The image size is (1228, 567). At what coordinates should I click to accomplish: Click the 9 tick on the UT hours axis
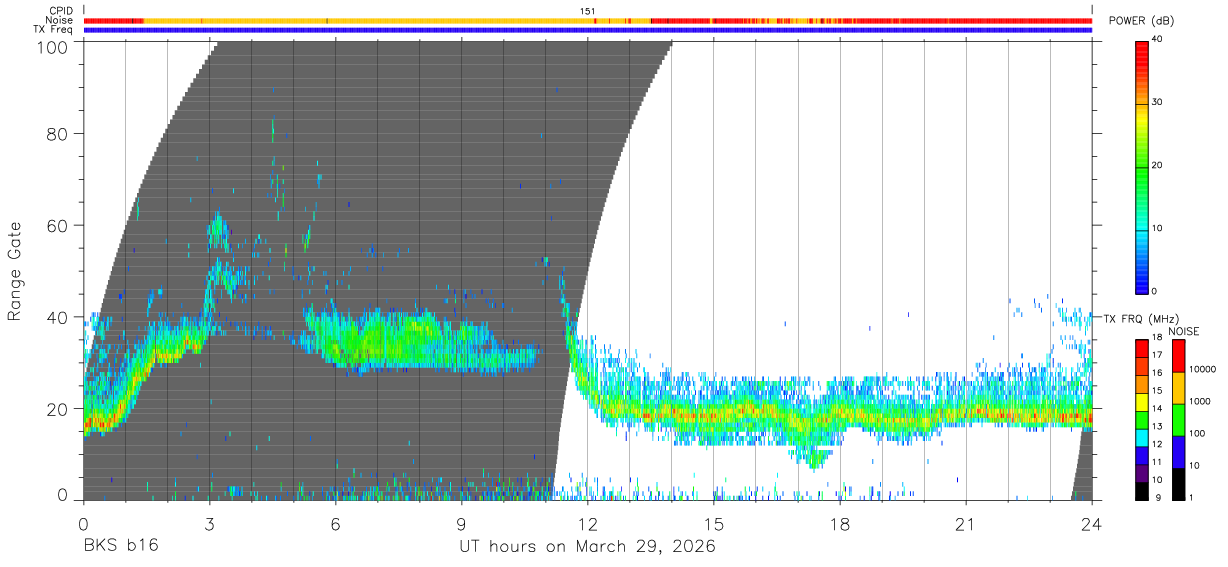461,523
